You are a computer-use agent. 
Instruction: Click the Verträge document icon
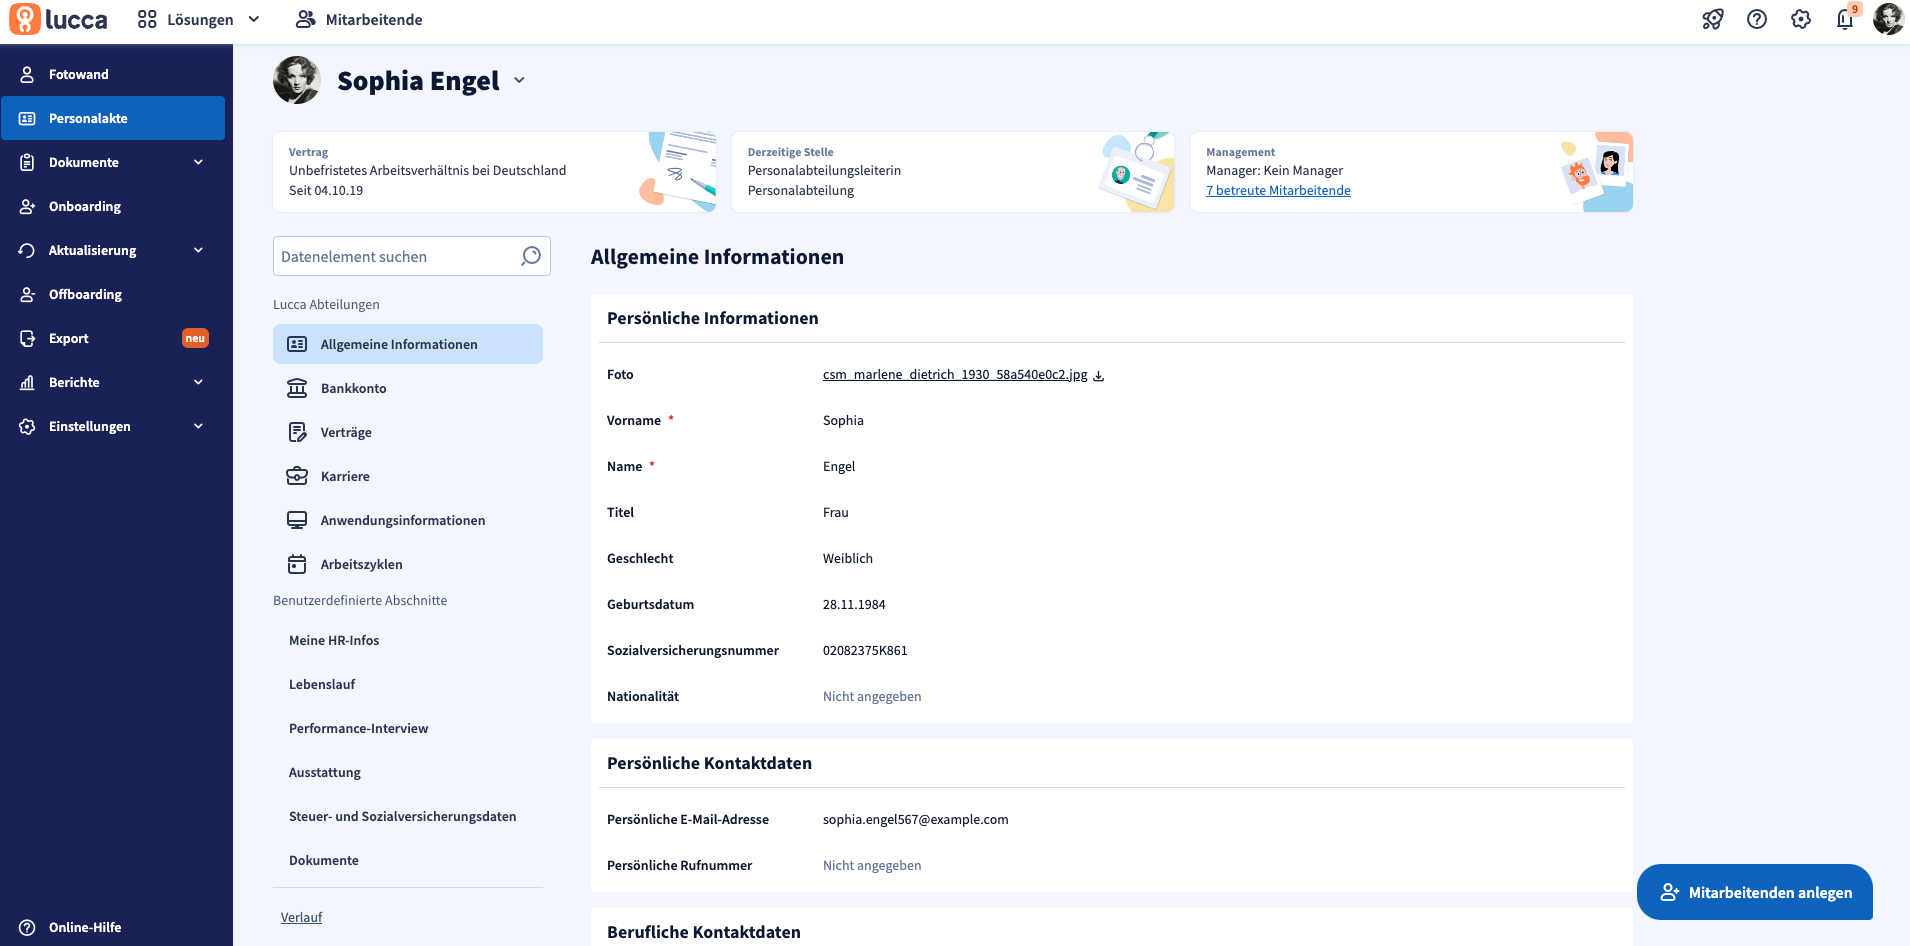coord(297,432)
